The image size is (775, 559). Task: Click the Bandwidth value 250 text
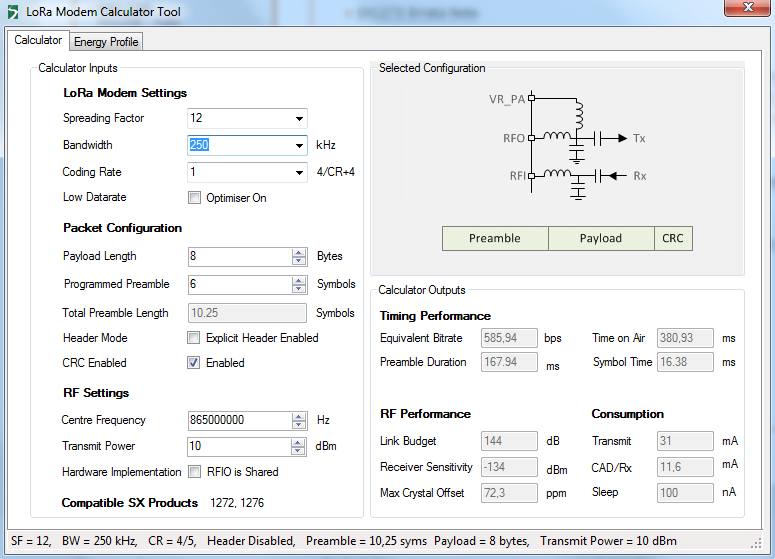pyautogui.click(x=199, y=145)
